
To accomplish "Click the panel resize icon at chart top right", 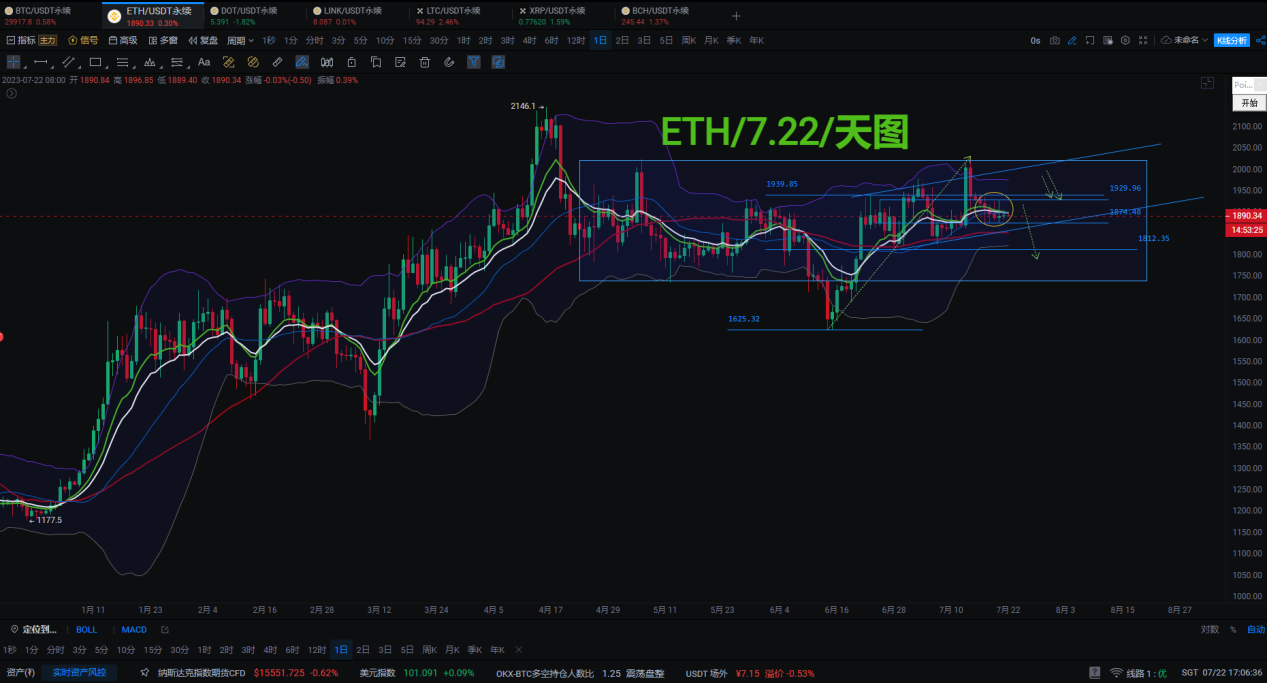I will tap(1207, 83).
